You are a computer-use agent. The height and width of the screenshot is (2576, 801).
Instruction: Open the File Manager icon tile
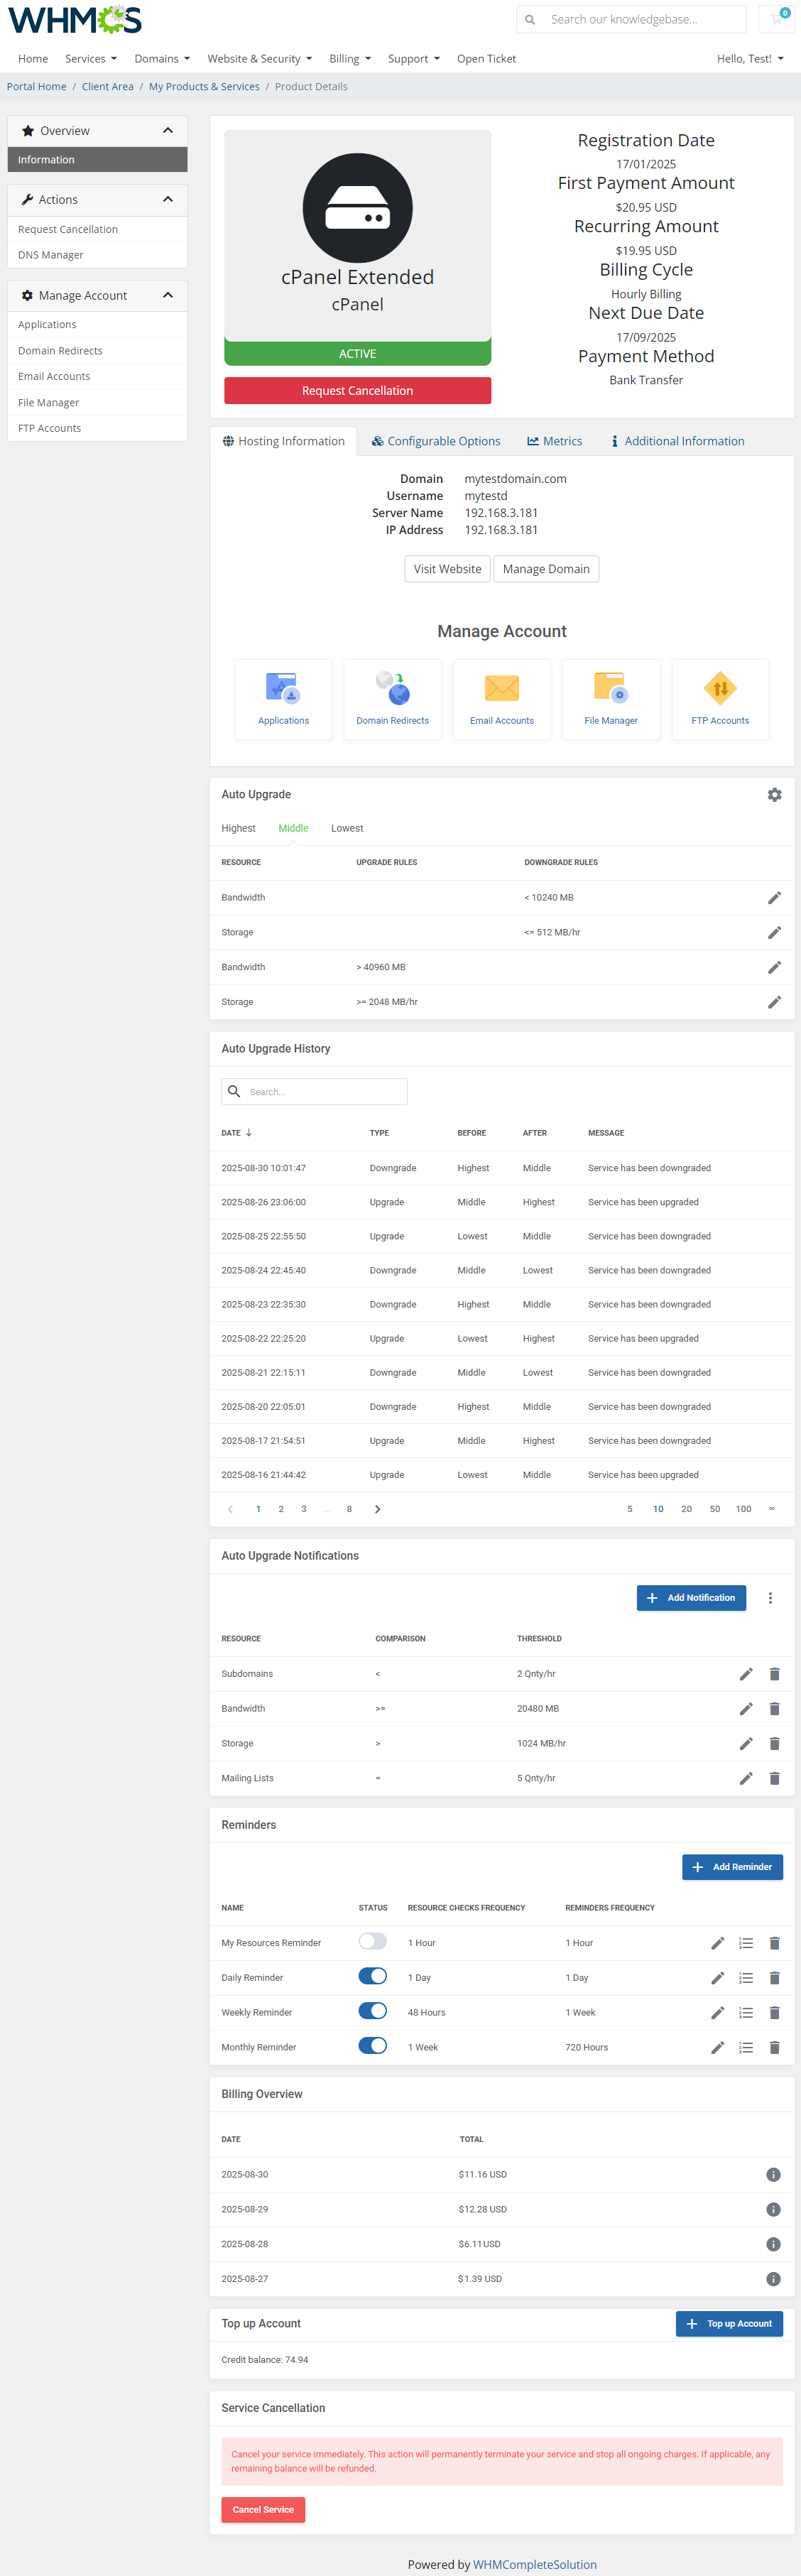[610, 699]
